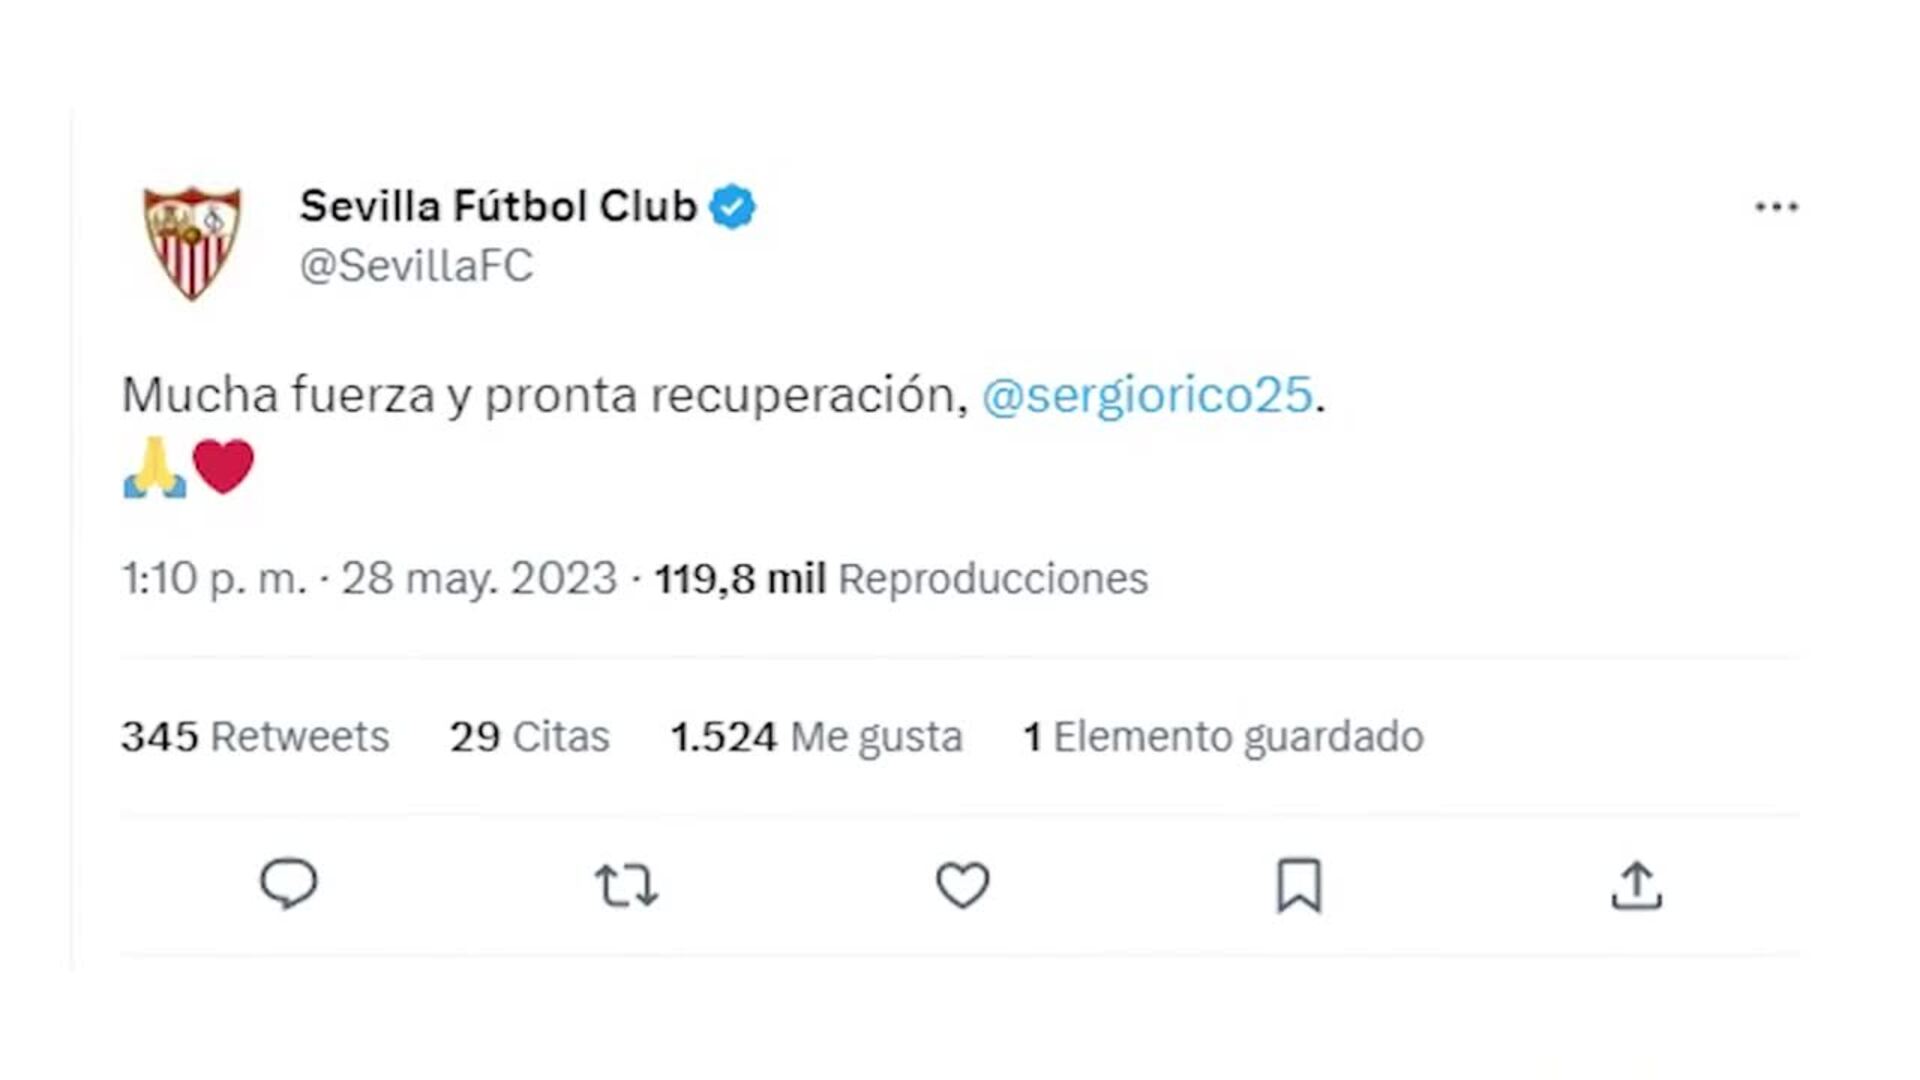View the 29 Citas quotes
Image resolution: width=1920 pixels, height=1080 pixels.
[x=529, y=737]
